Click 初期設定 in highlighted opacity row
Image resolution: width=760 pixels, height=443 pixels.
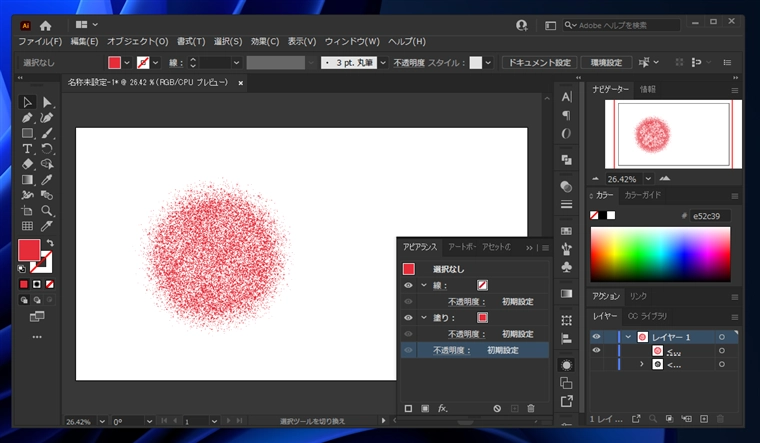(503, 350)
